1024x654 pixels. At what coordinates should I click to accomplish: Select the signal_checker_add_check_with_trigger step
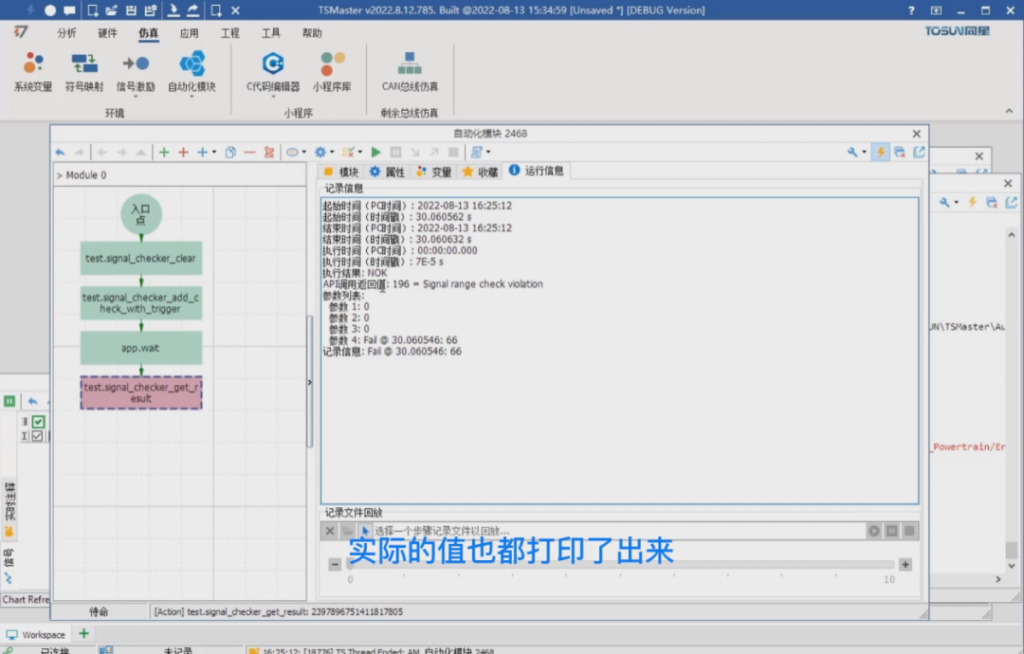coord(141,302)
